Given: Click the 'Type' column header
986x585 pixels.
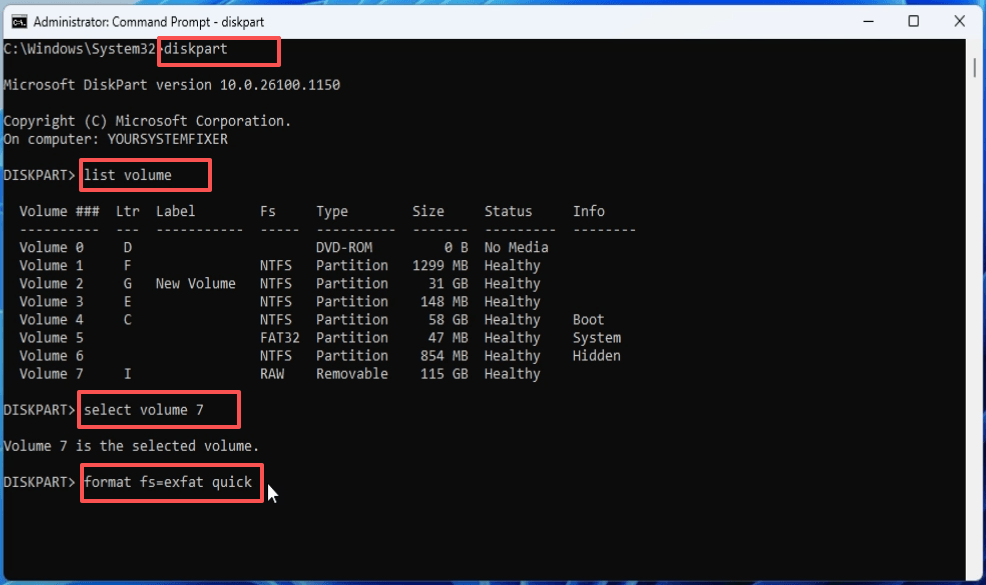Looking at the screenshot, I should click(332, 212).
